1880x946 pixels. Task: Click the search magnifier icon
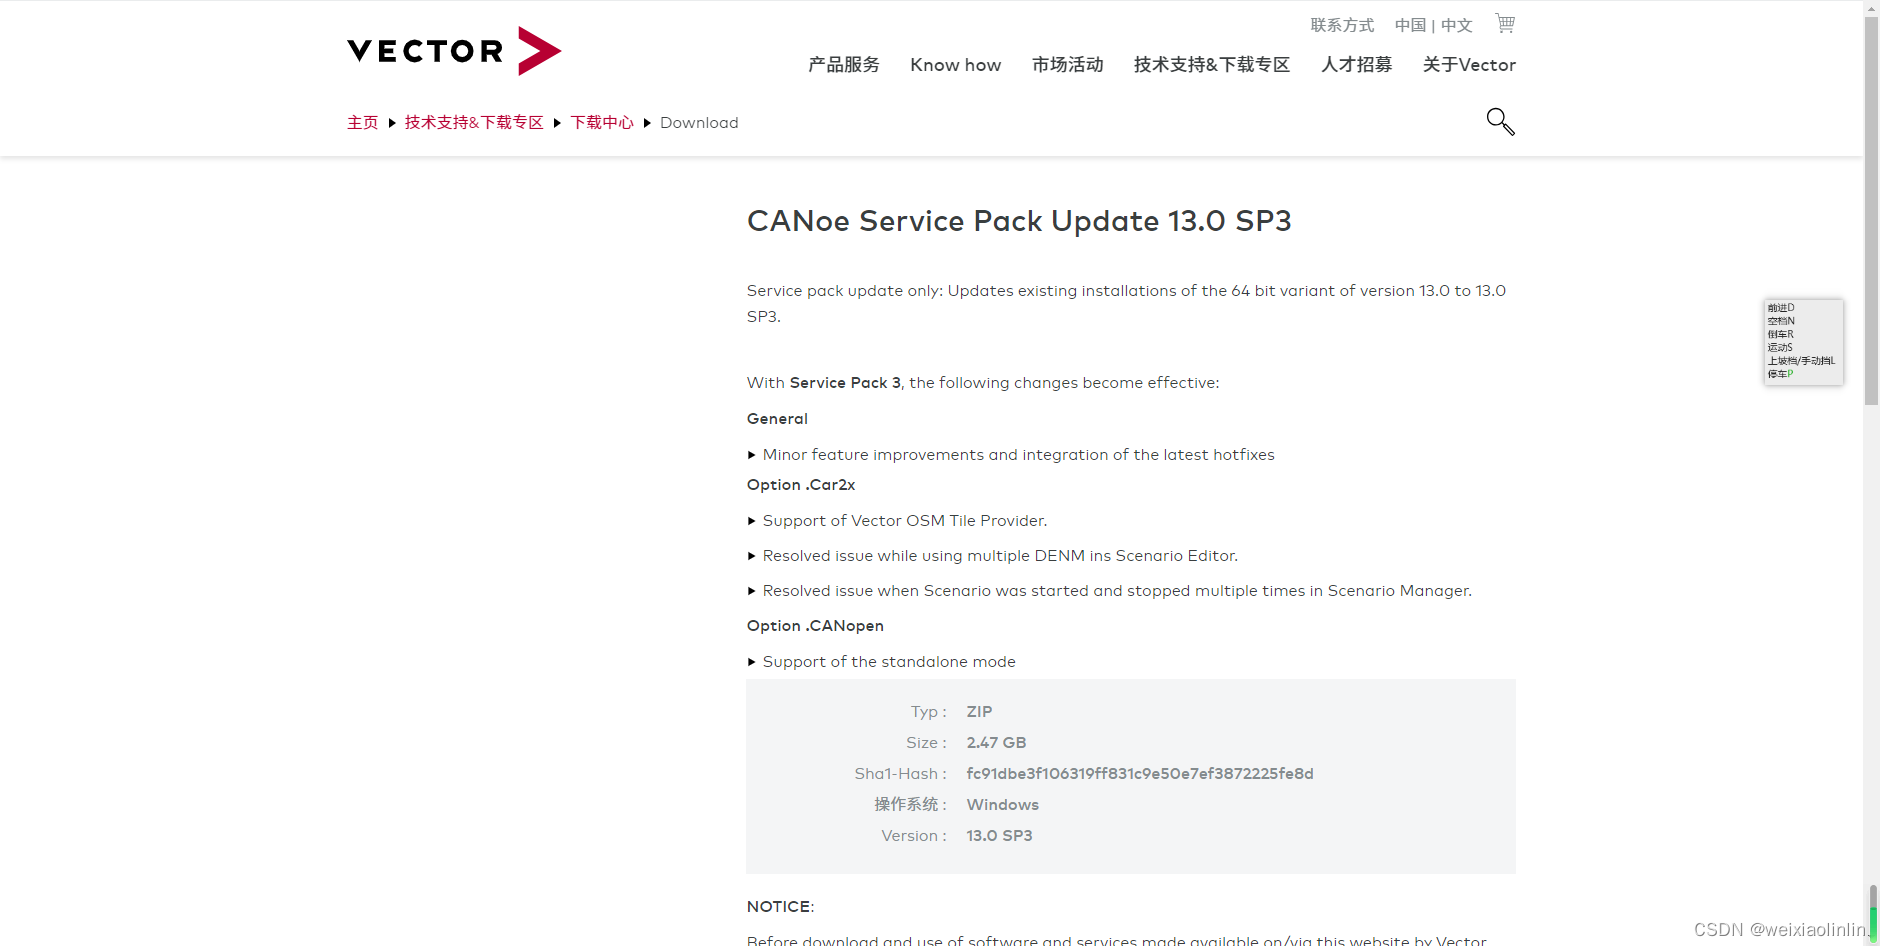[x=1500, y=121]
